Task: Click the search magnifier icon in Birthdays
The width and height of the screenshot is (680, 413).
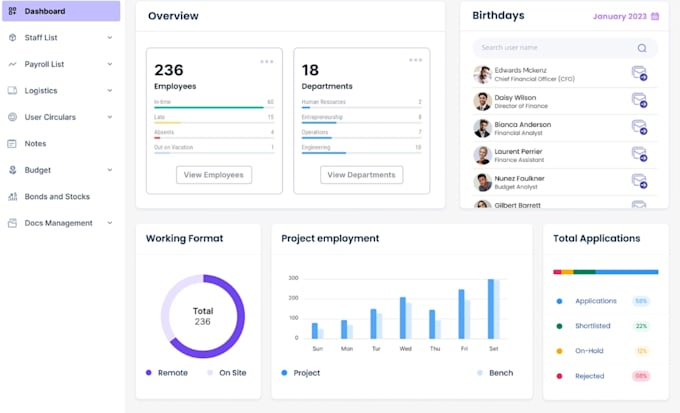Action: (642, 47)
